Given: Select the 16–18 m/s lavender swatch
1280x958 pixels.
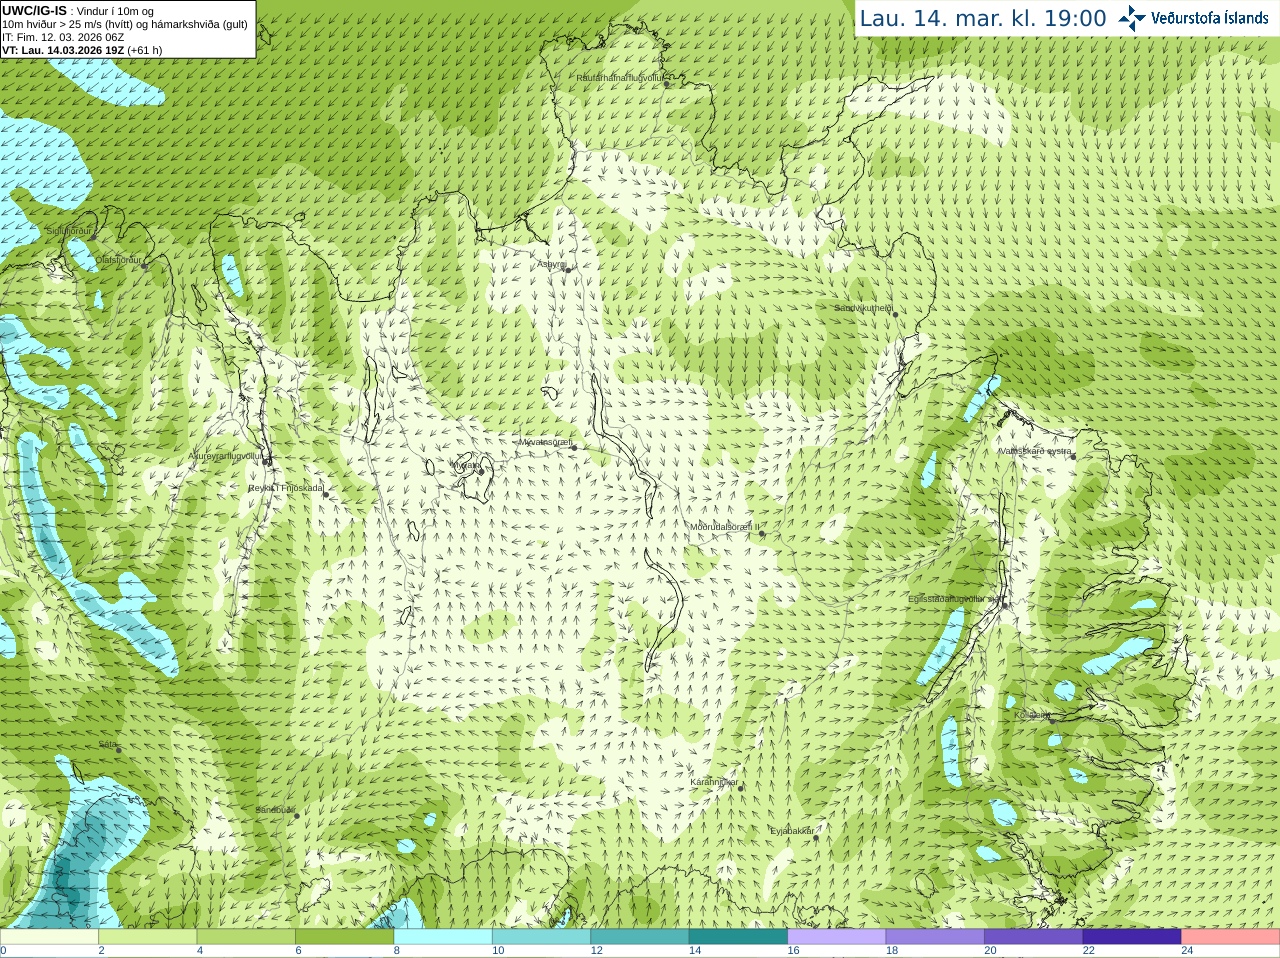Looking at the screenshot, I should point(837,937).
